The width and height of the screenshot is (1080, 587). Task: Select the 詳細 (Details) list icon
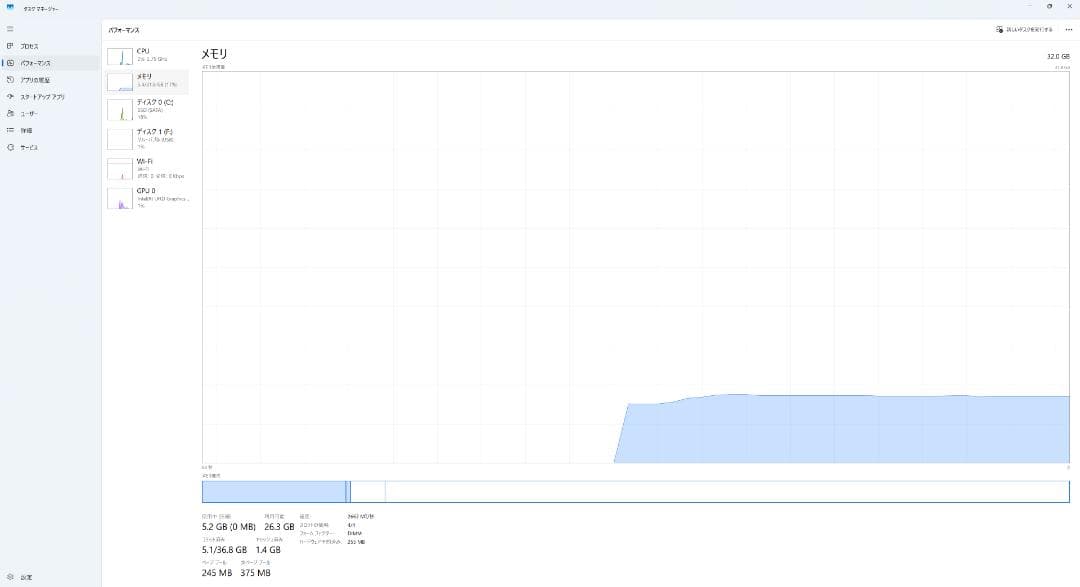point(10,131)
